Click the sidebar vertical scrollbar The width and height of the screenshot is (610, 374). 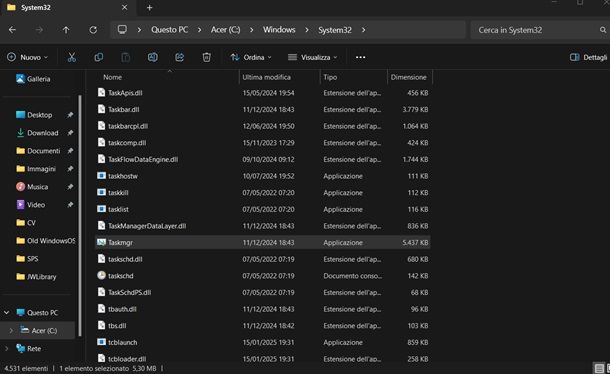point(80,215)
